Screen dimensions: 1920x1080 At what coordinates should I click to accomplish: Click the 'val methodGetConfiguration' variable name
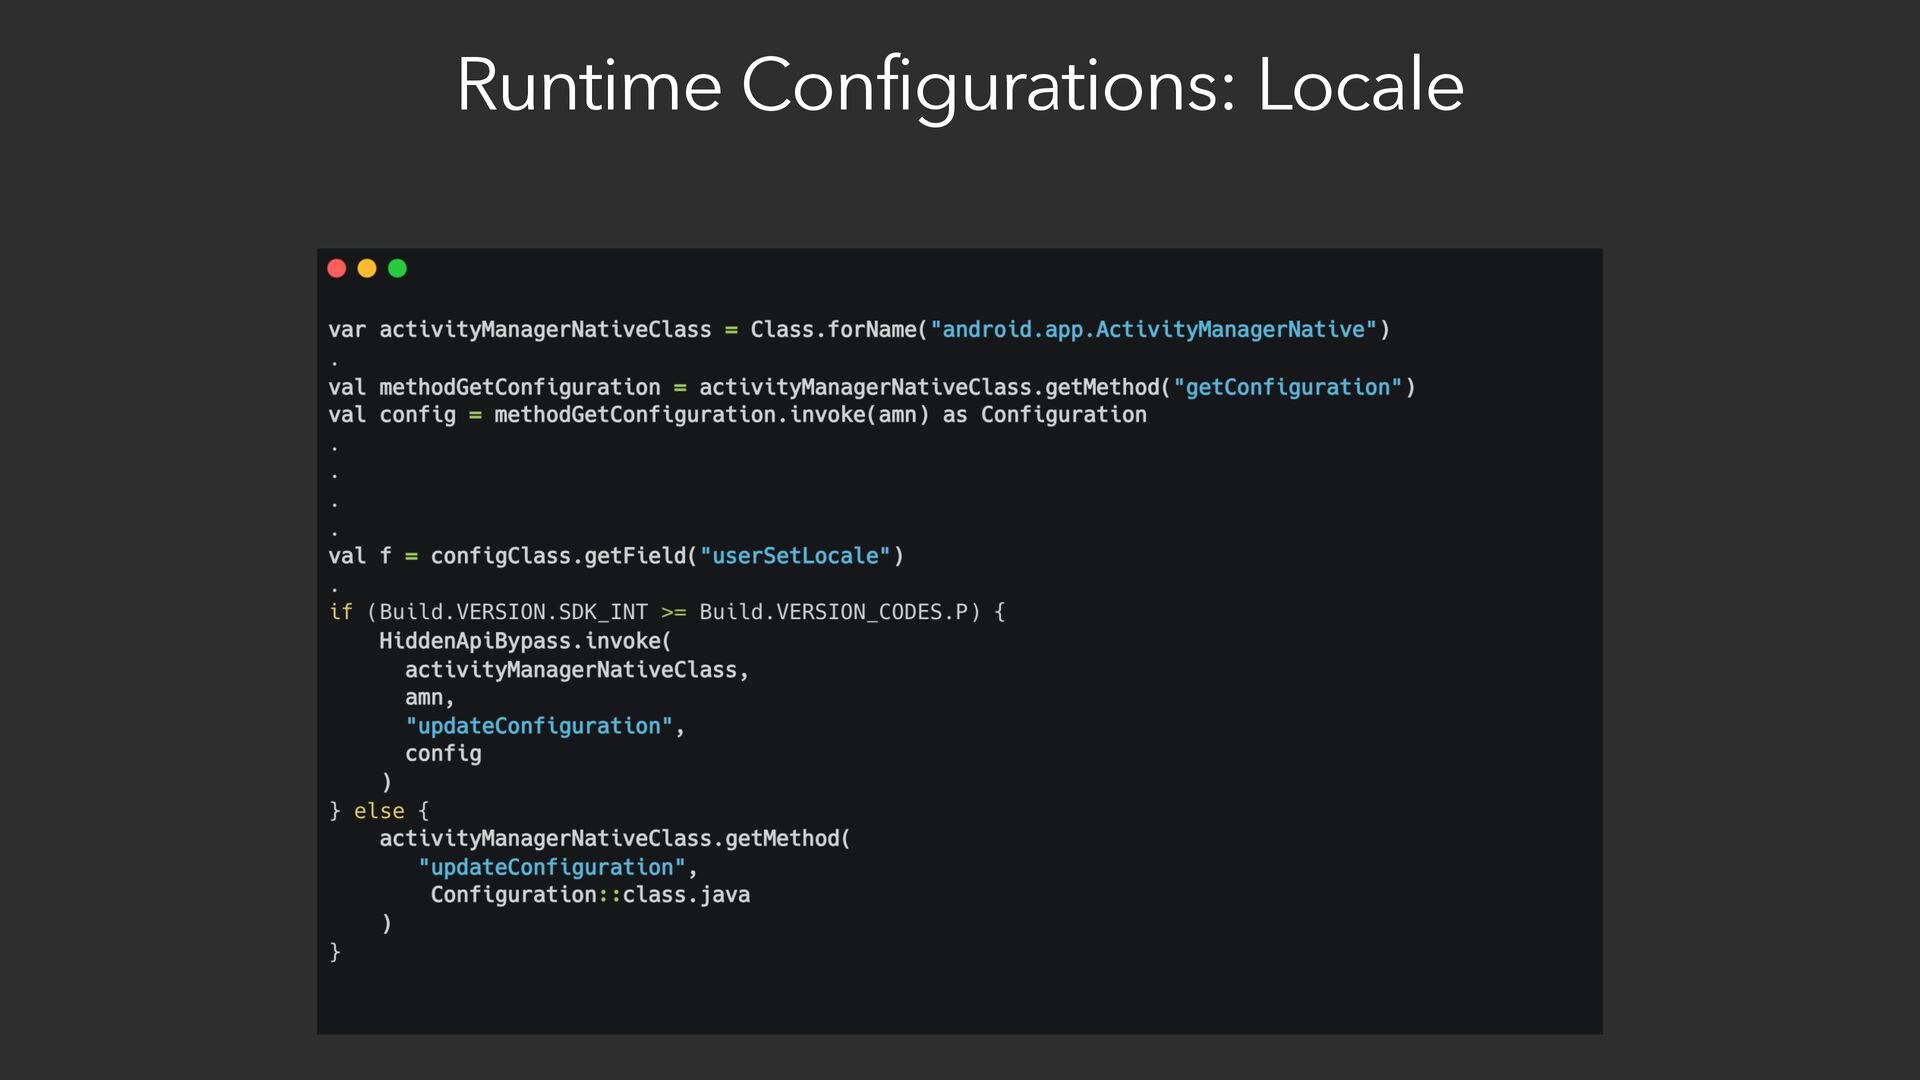pos(519,387)
